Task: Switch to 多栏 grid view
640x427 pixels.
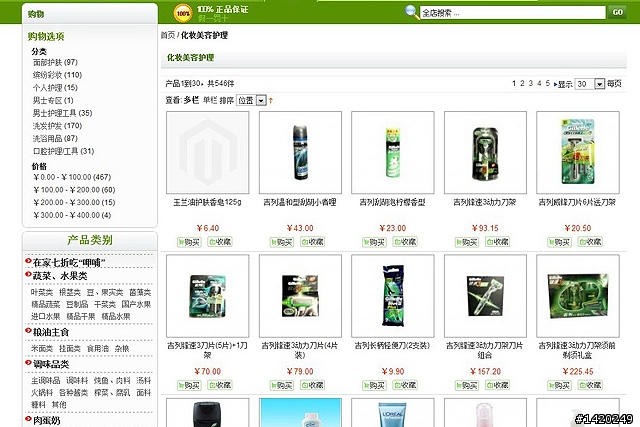Action: tap(191, 100)
